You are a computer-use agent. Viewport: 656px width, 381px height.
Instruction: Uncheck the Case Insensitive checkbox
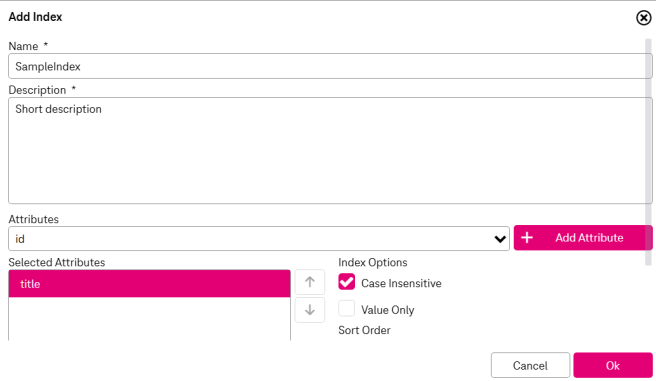[346, 282]
